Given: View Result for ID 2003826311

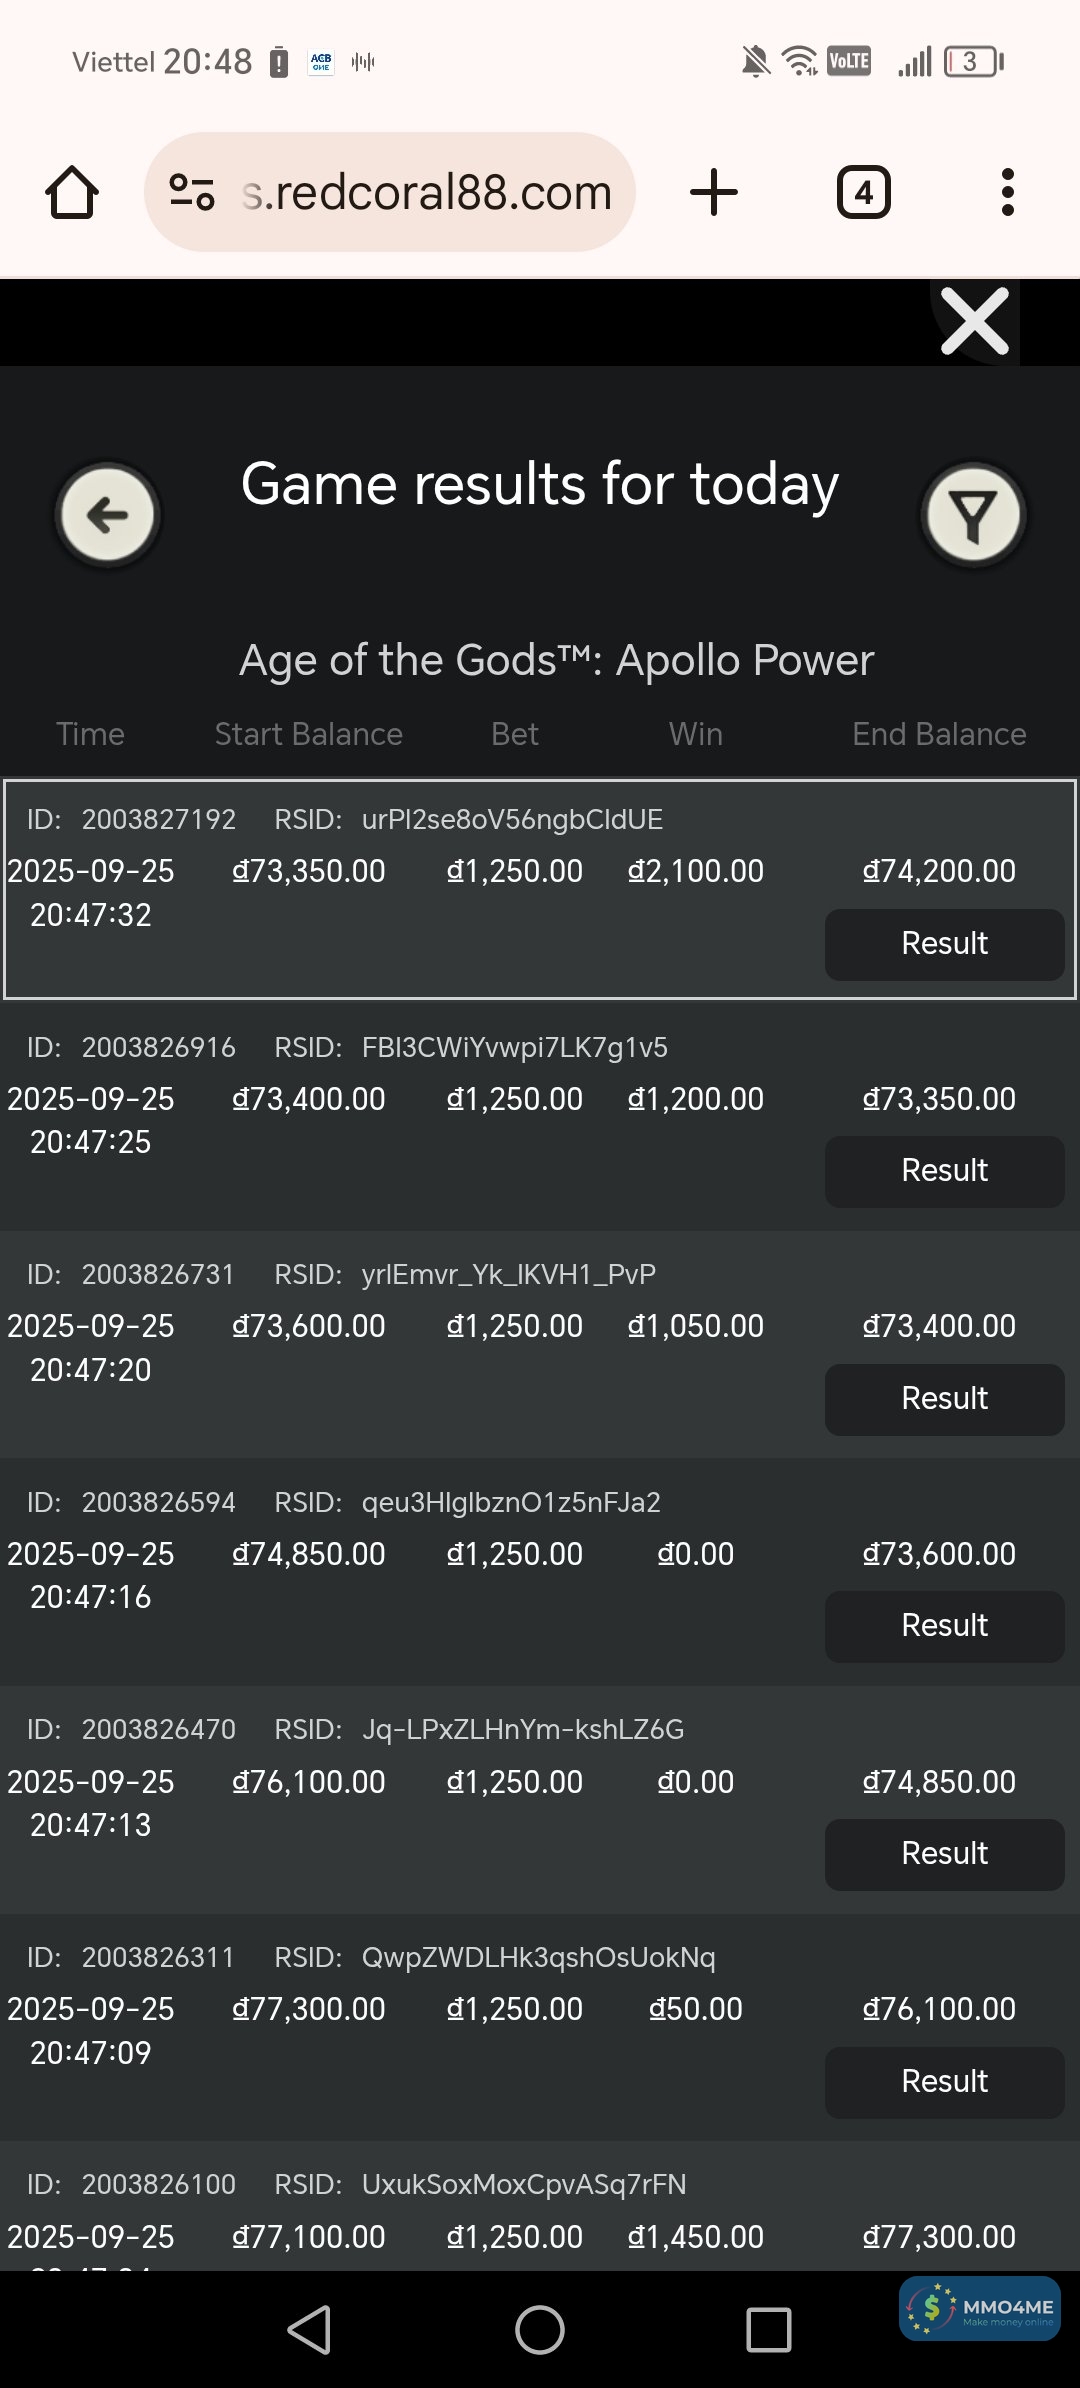Looking at the screenshot, I should 944,2082.
